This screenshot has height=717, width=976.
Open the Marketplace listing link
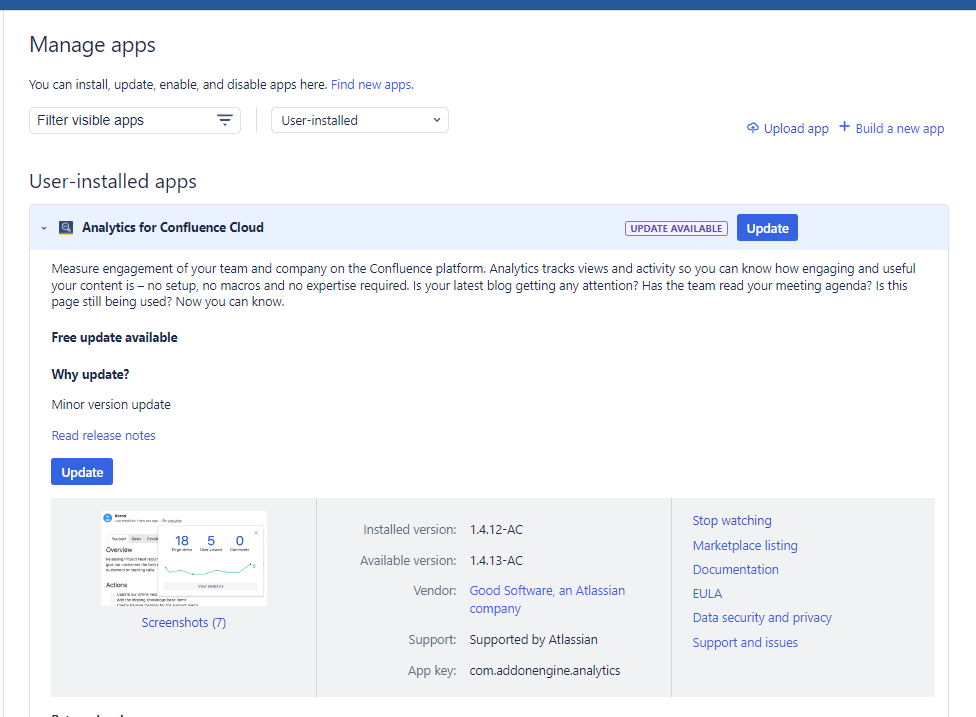click(x=745, y=545)
